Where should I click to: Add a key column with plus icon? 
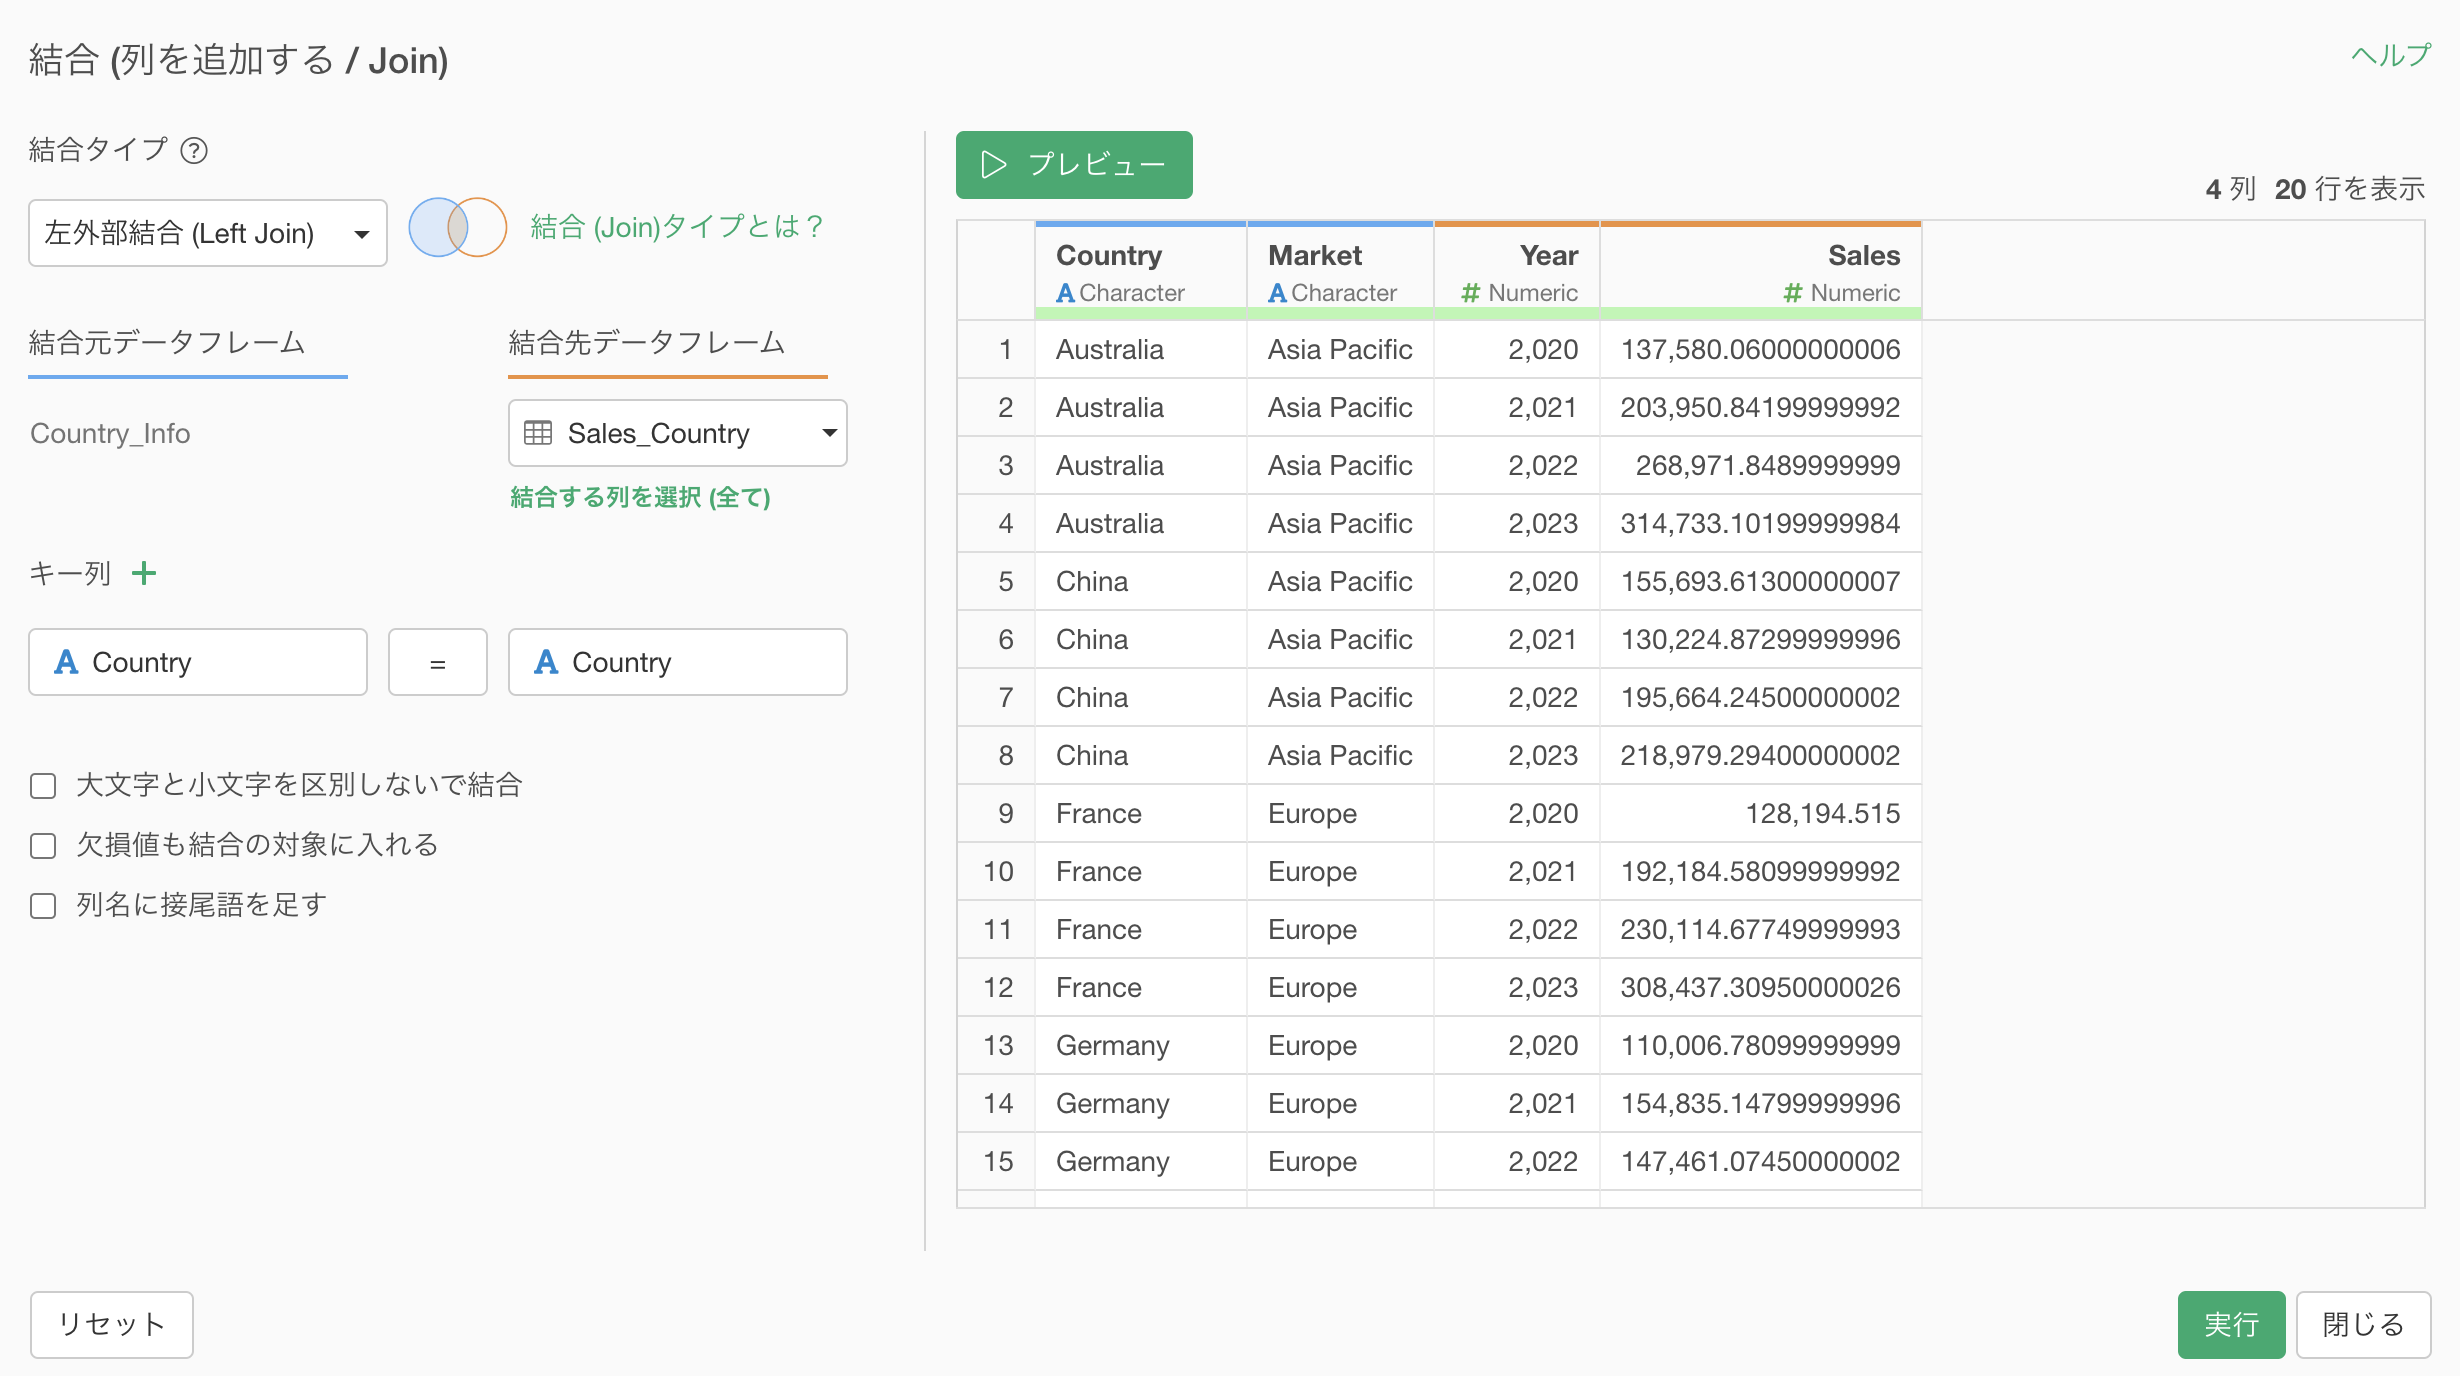point(144,573)
